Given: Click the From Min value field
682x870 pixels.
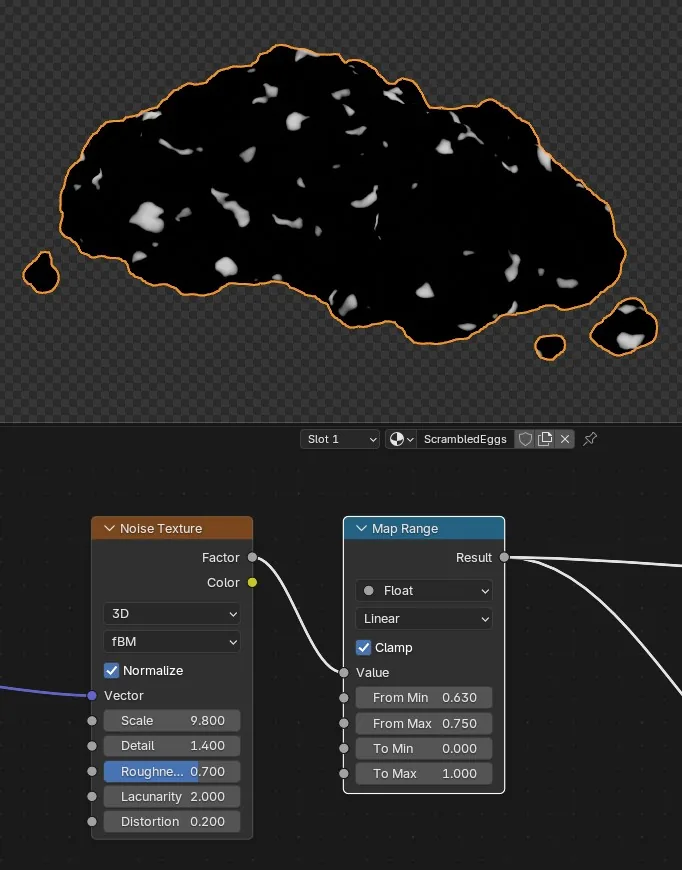Looking at the screenshot, I should (x=424, y=697).
